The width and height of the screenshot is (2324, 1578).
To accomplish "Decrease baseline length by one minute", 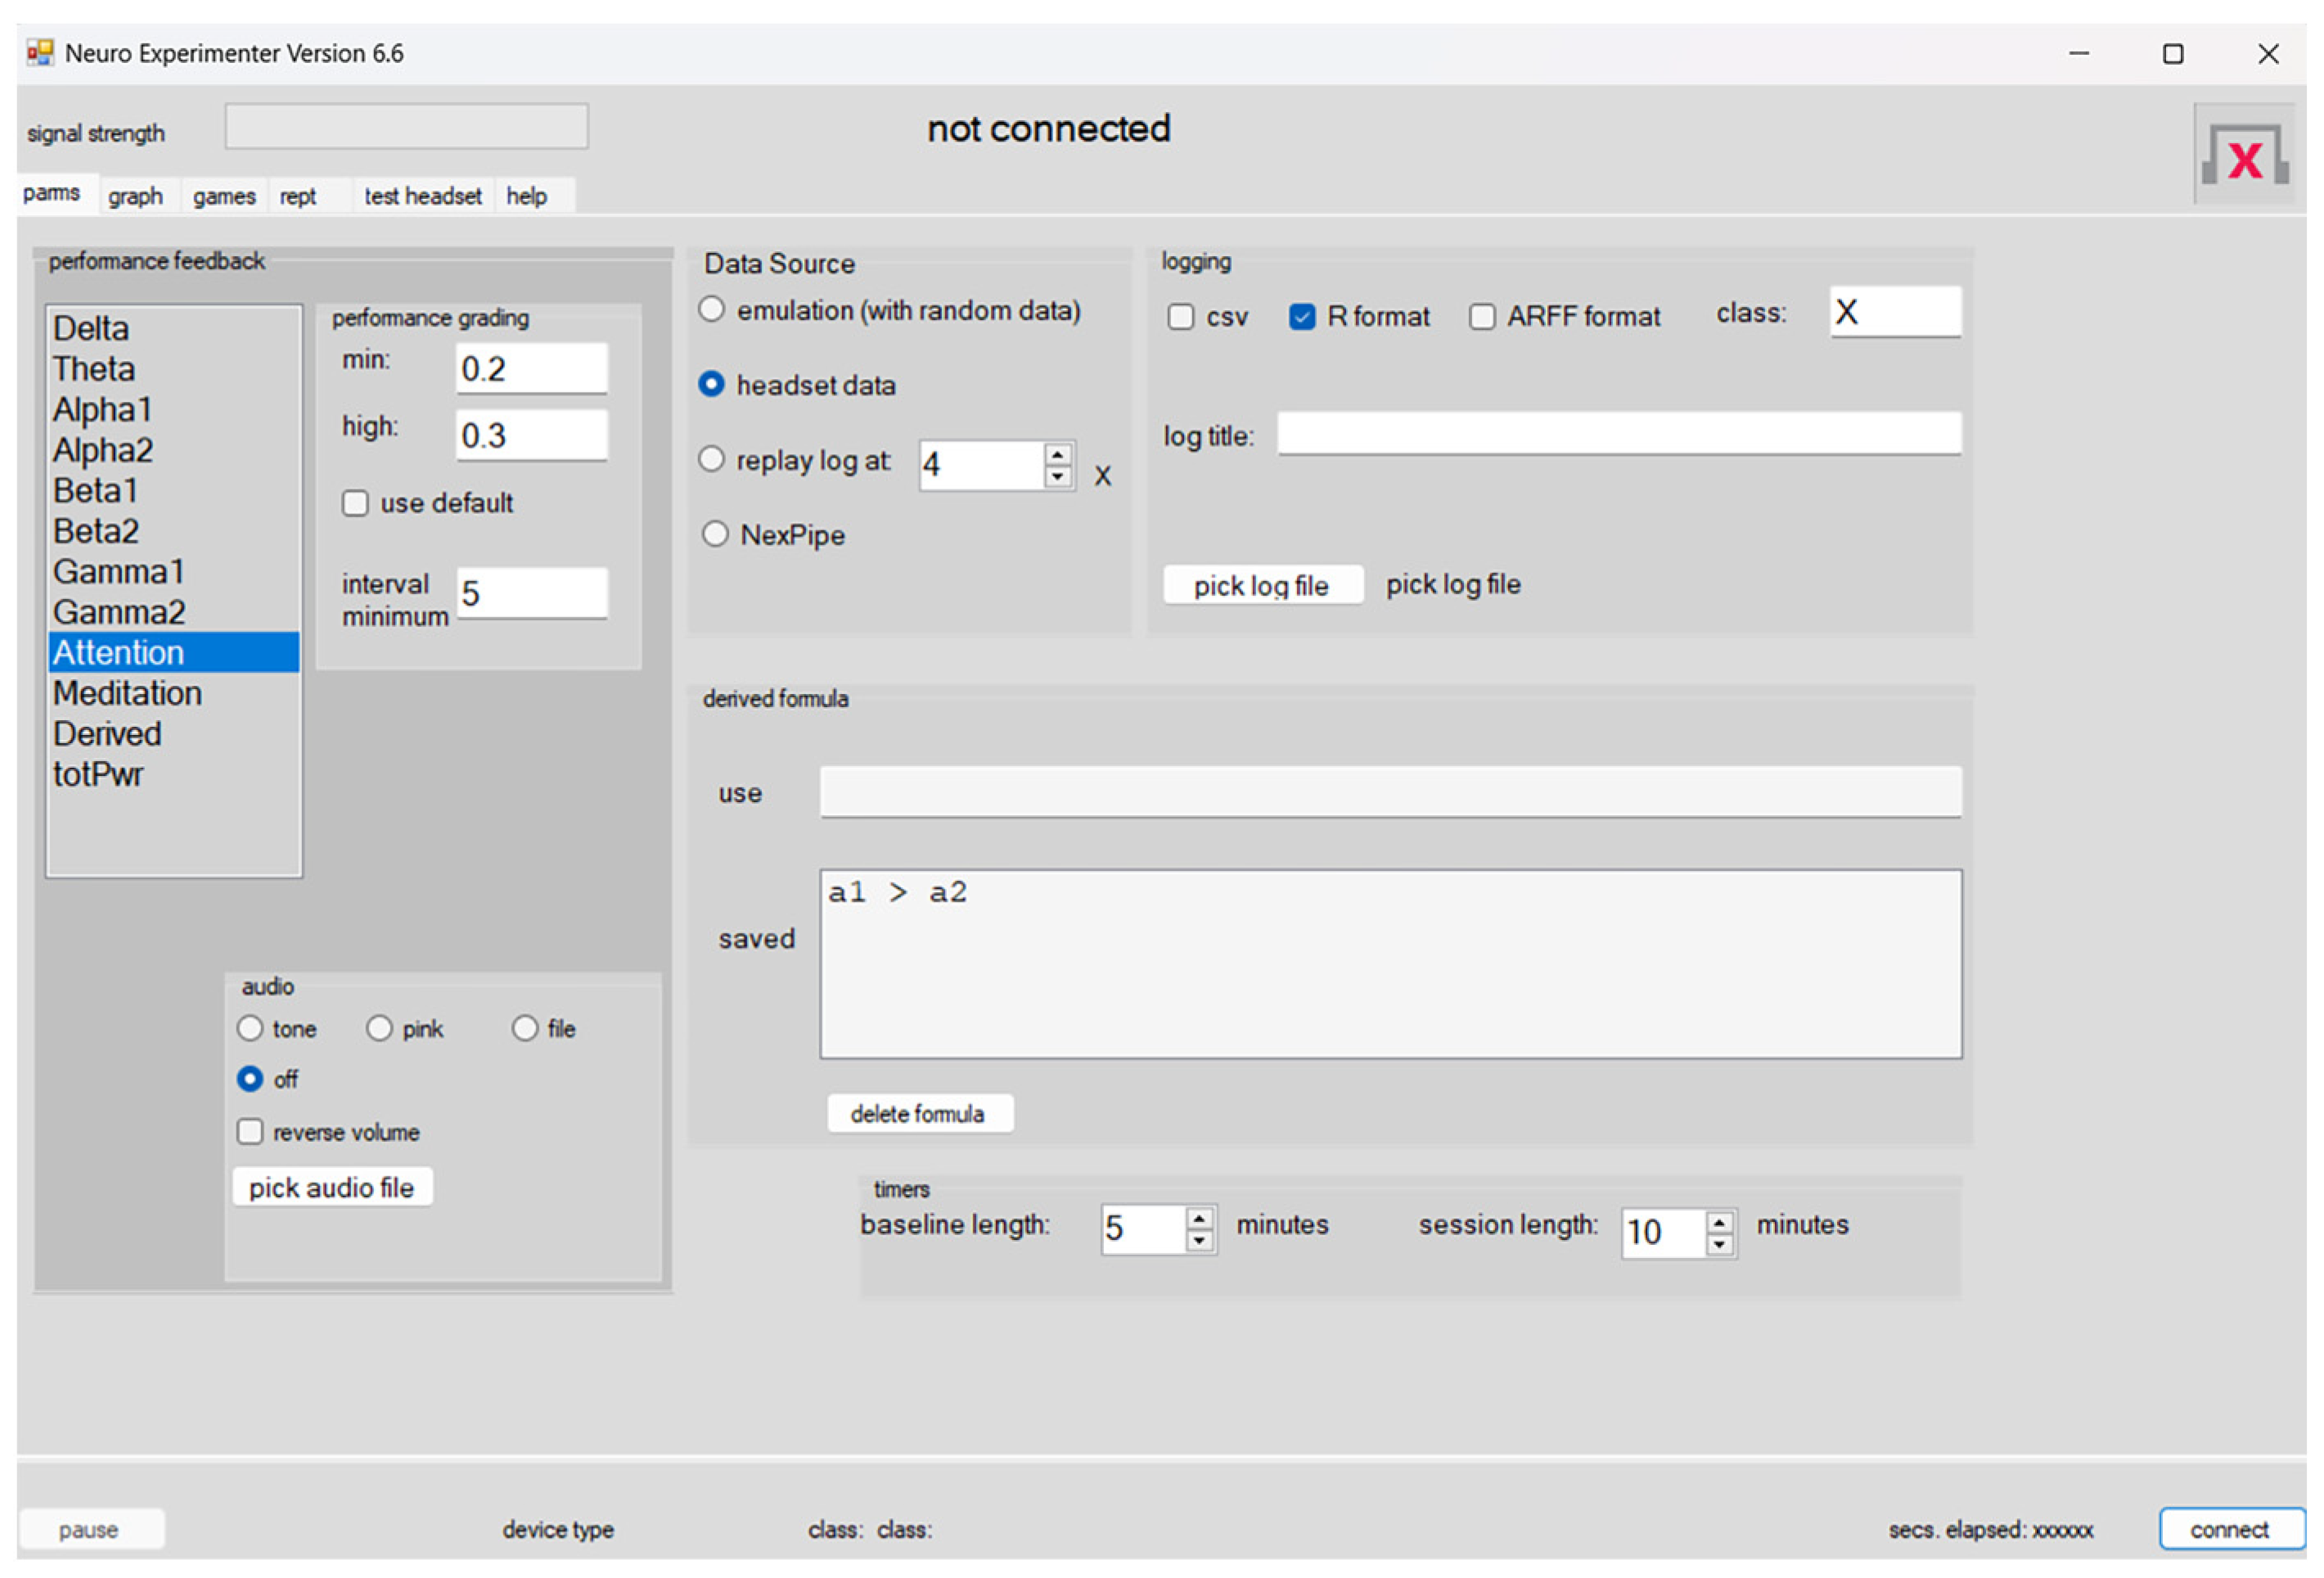I will point(1199,1241).
